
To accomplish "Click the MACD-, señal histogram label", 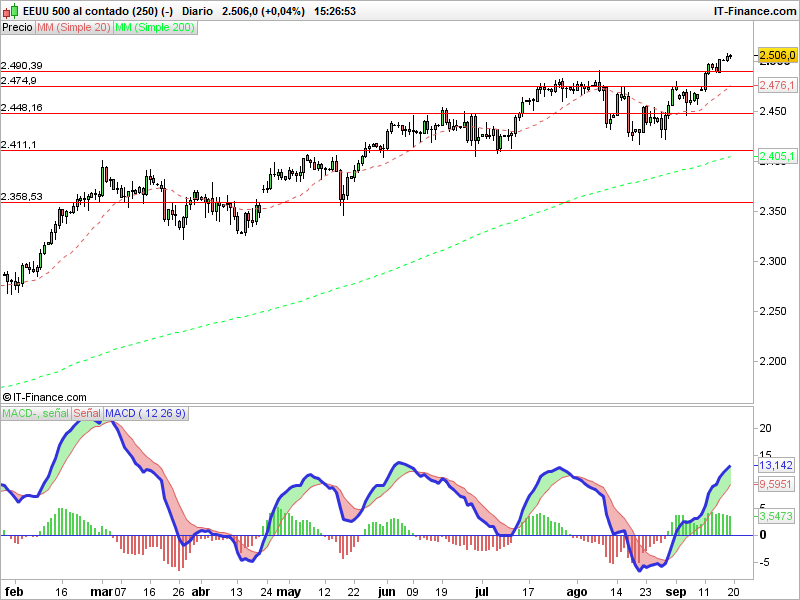I will click(x=35, y=413).
